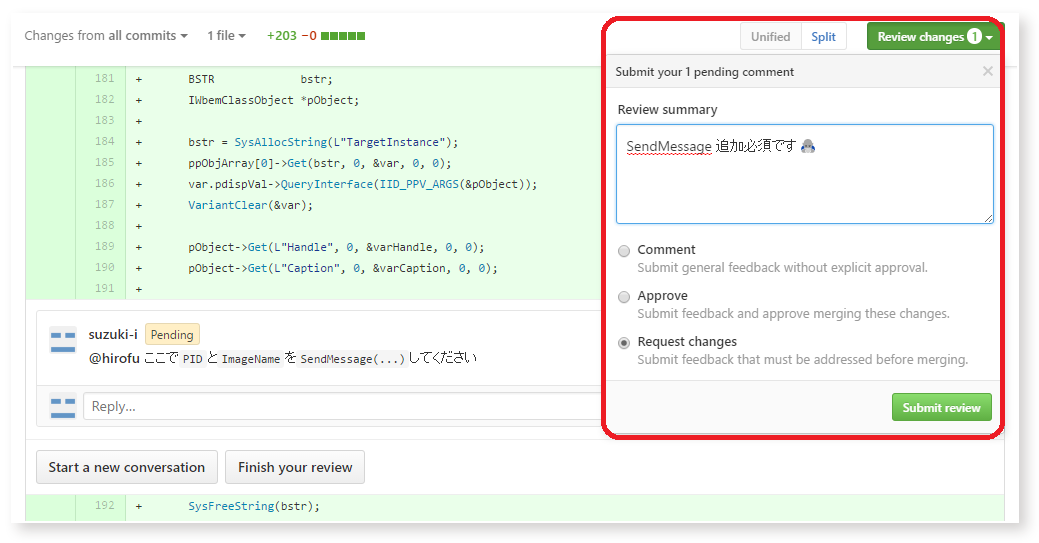Screen dimensions: 1039x543
Task: Click the textarea resize handle corner
Action: 988,218
